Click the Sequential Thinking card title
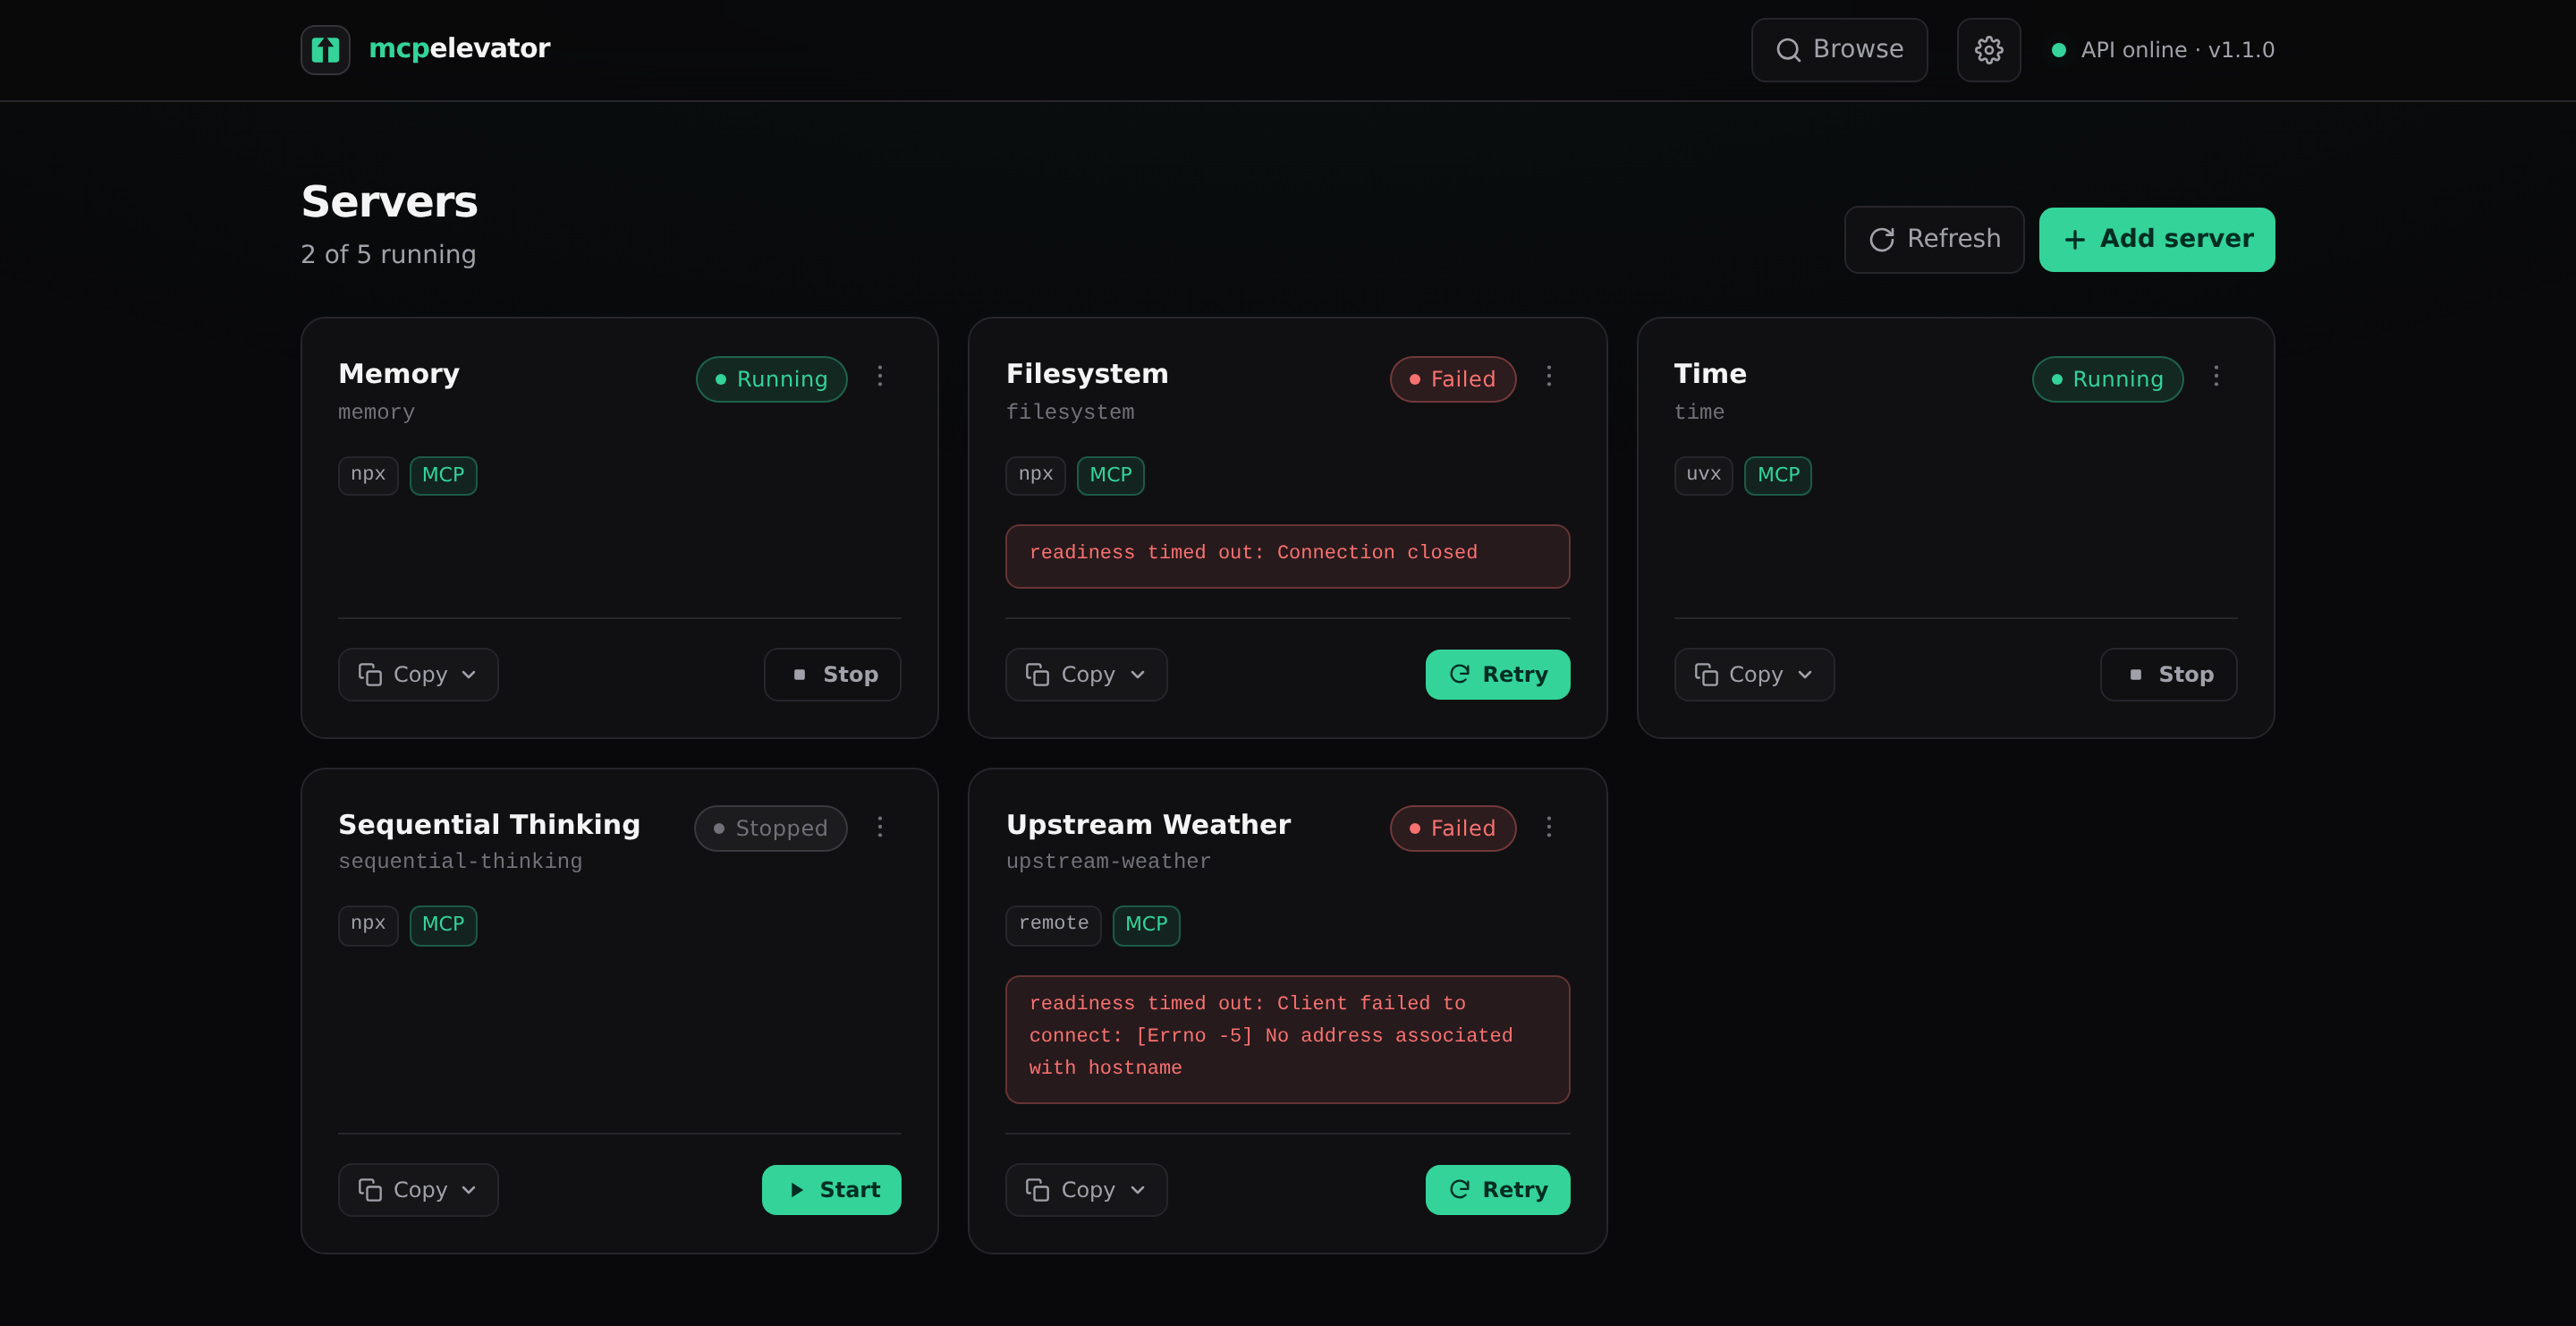 (489, 824)
